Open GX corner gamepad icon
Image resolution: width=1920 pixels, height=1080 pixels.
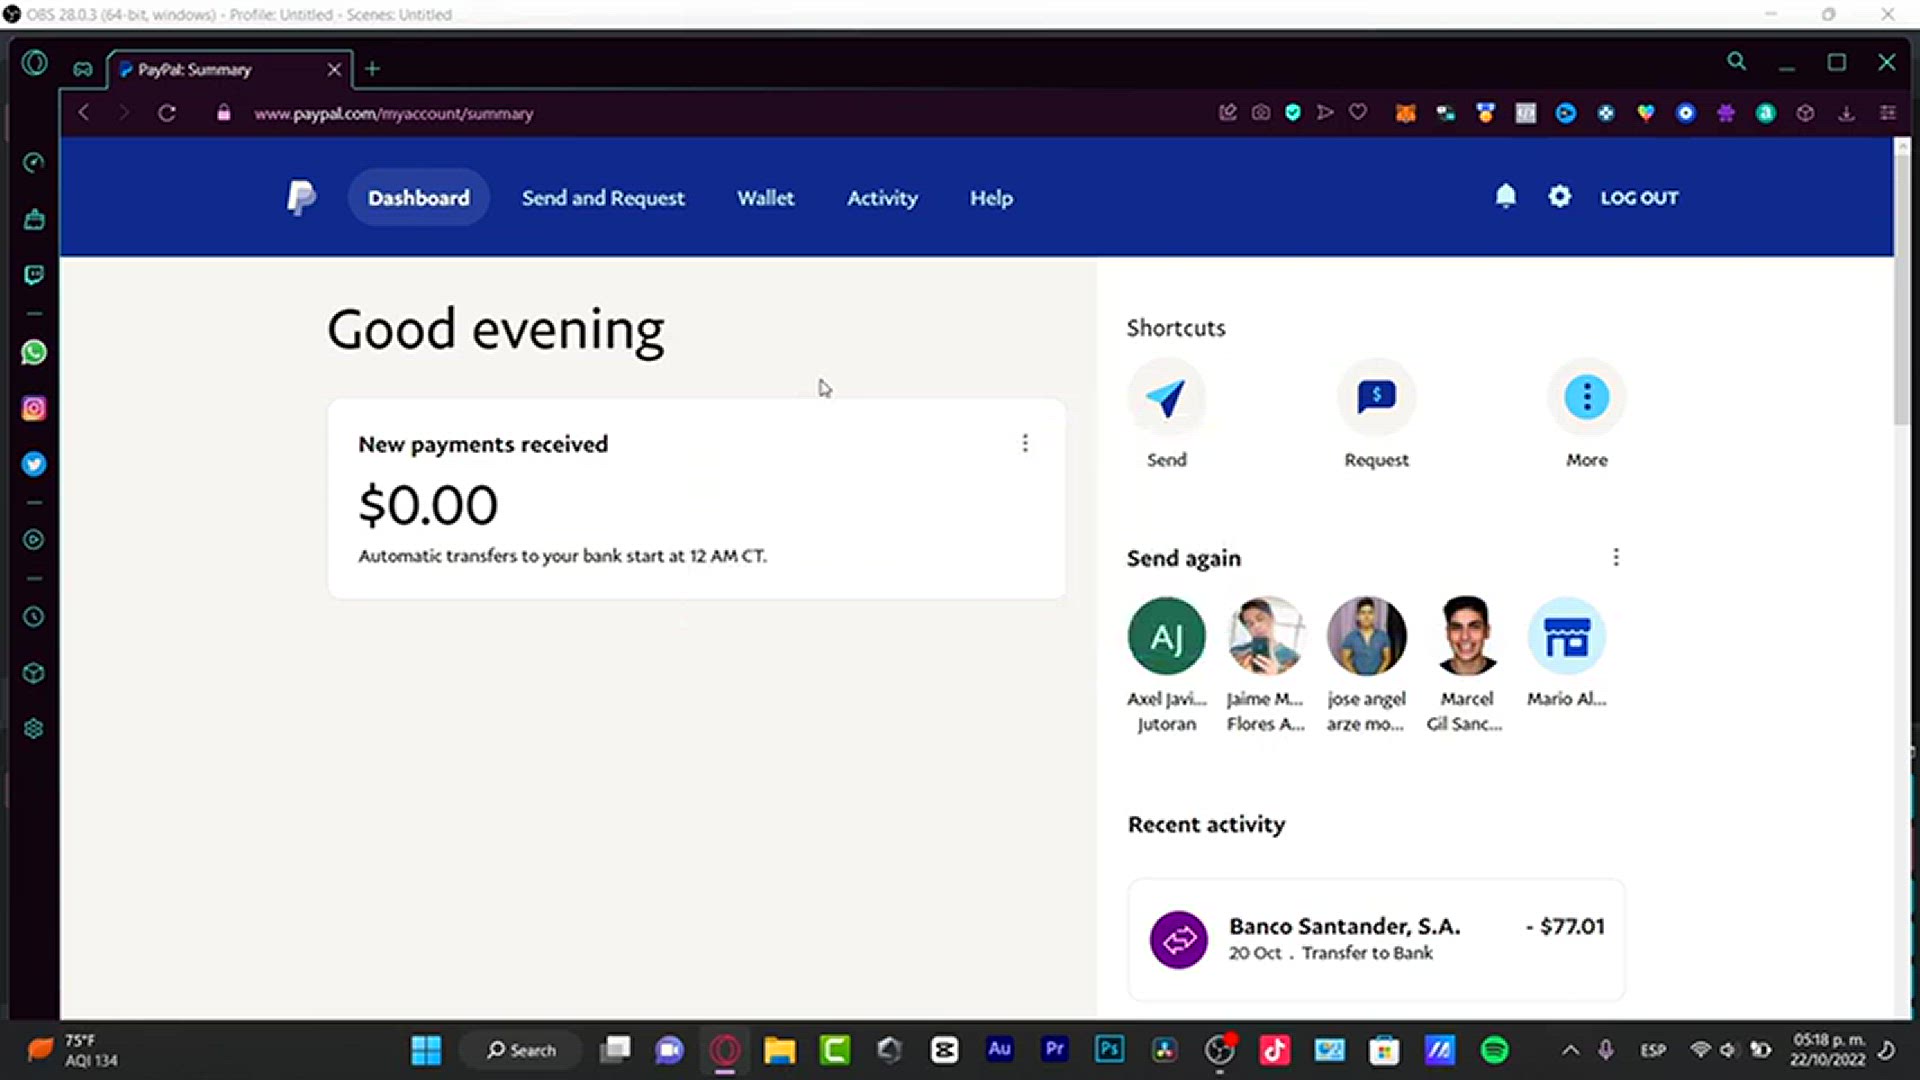tap(83, 68)
